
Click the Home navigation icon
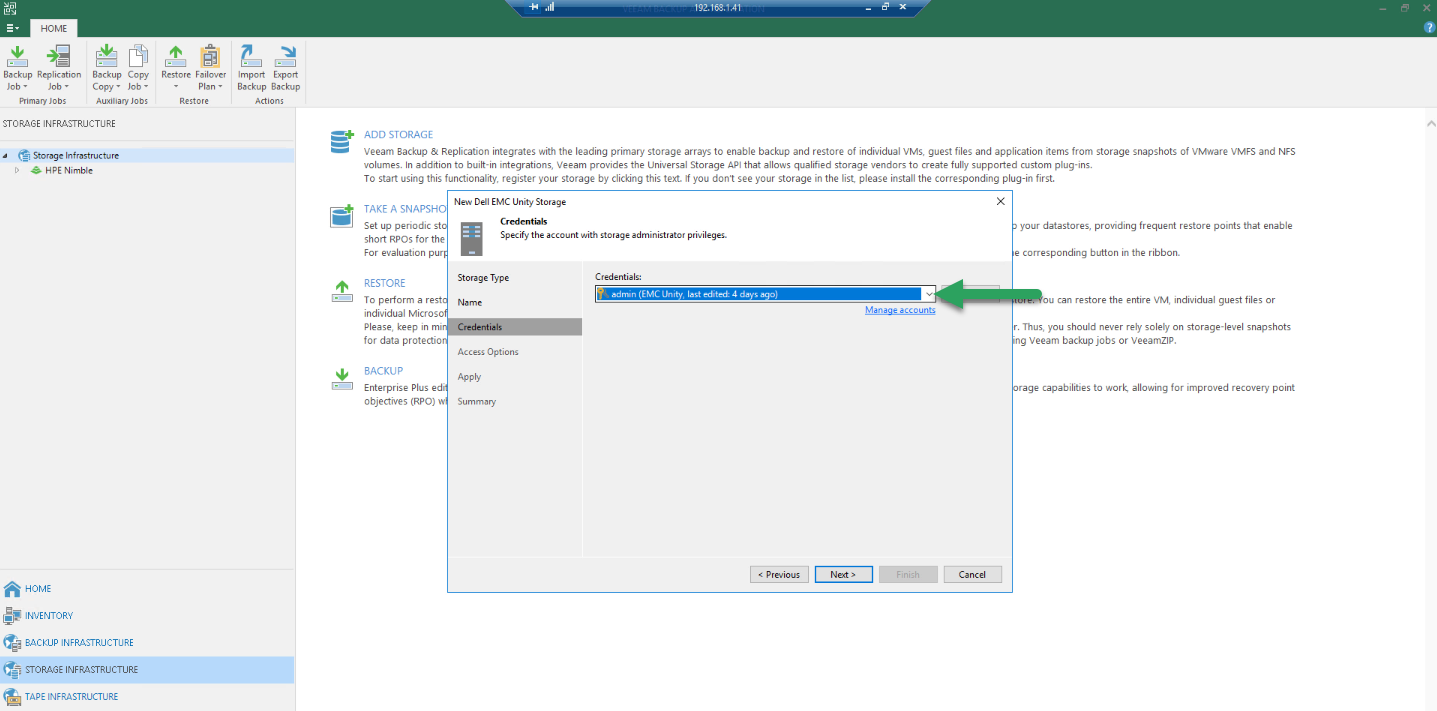click(12, 588)
